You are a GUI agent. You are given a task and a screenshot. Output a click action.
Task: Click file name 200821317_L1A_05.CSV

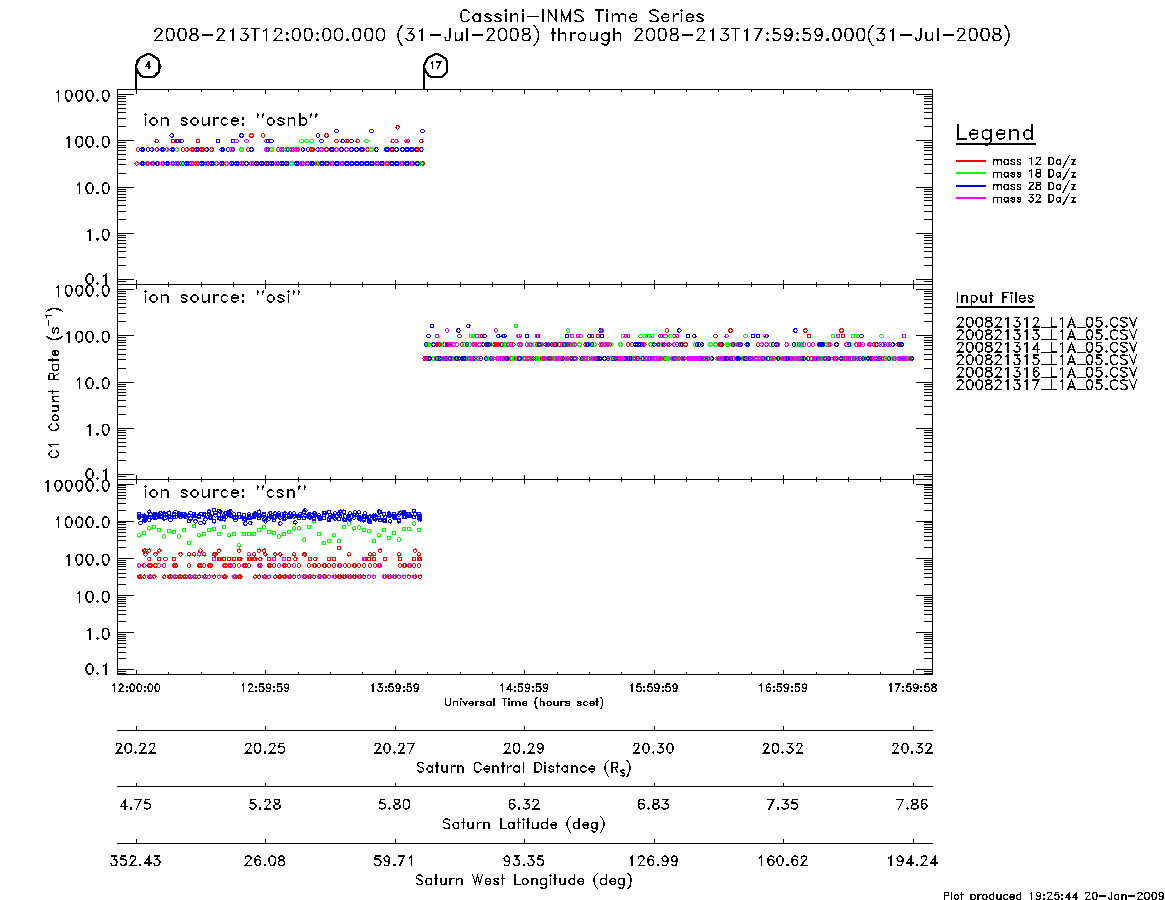1046,385
